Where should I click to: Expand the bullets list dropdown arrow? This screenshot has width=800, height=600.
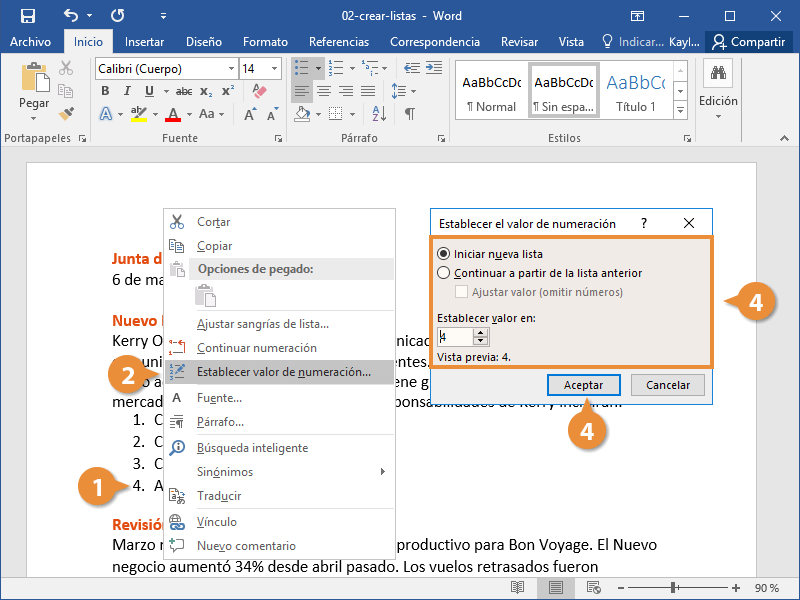318,68
